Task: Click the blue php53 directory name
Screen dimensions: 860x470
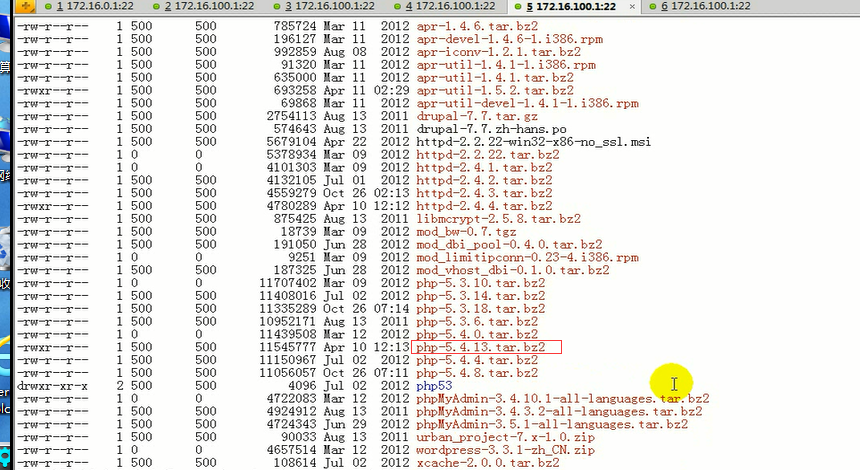Action: click(434, 386)
